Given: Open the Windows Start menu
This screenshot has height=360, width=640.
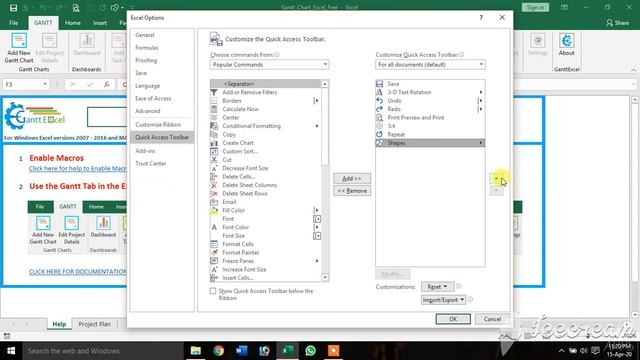Looking at the screenshot, I should click(x=11, y=351).
